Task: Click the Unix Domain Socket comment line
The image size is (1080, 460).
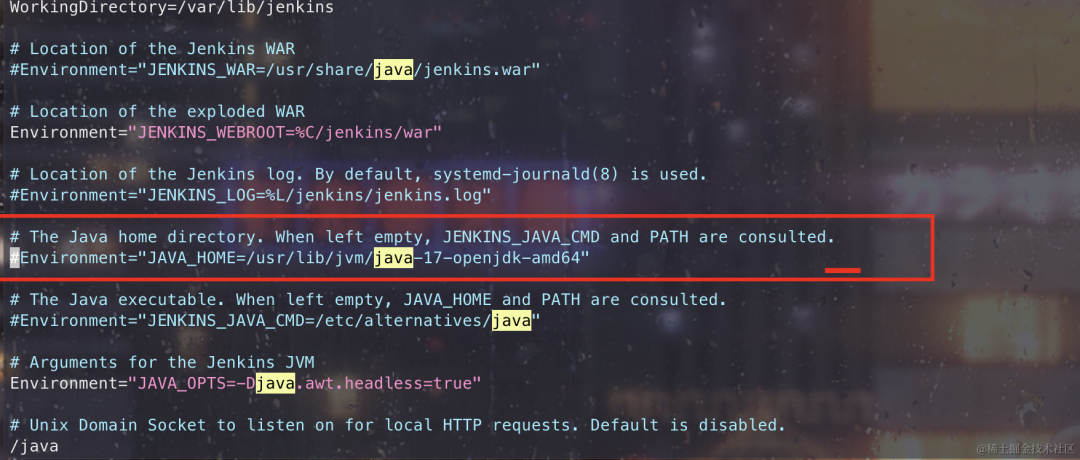Action: [397, 425]
